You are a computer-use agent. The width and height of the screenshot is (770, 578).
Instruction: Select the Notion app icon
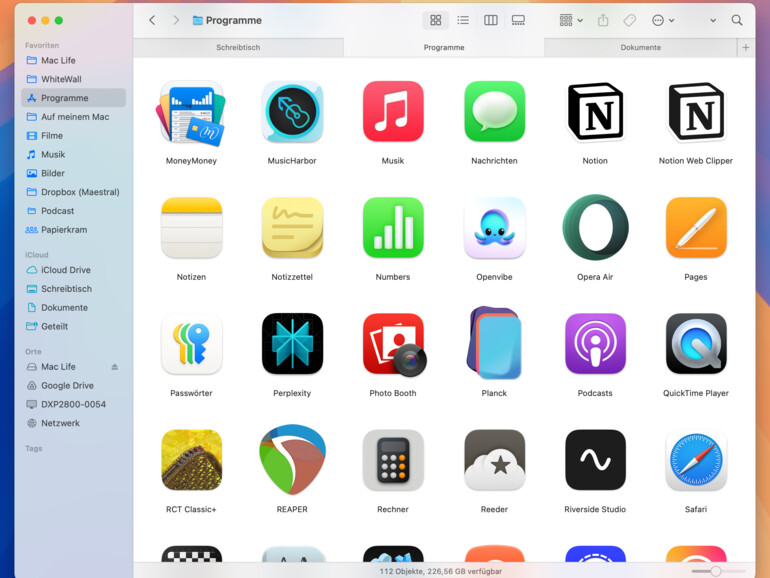coord(595,111)
